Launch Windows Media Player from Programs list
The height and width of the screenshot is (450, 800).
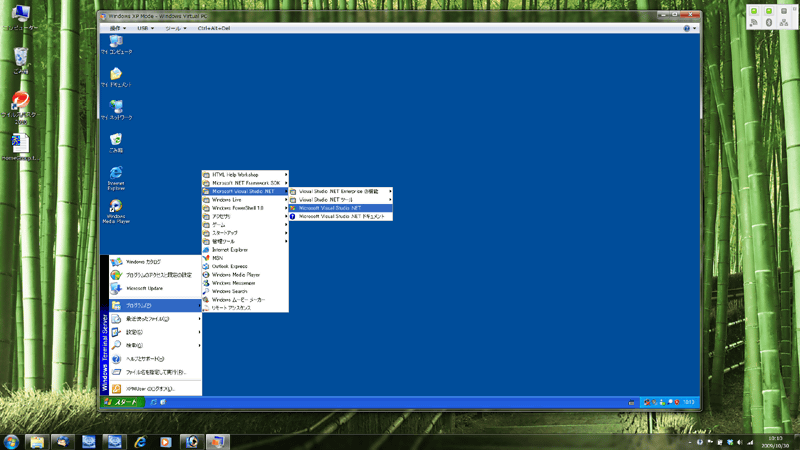[245, 274]
